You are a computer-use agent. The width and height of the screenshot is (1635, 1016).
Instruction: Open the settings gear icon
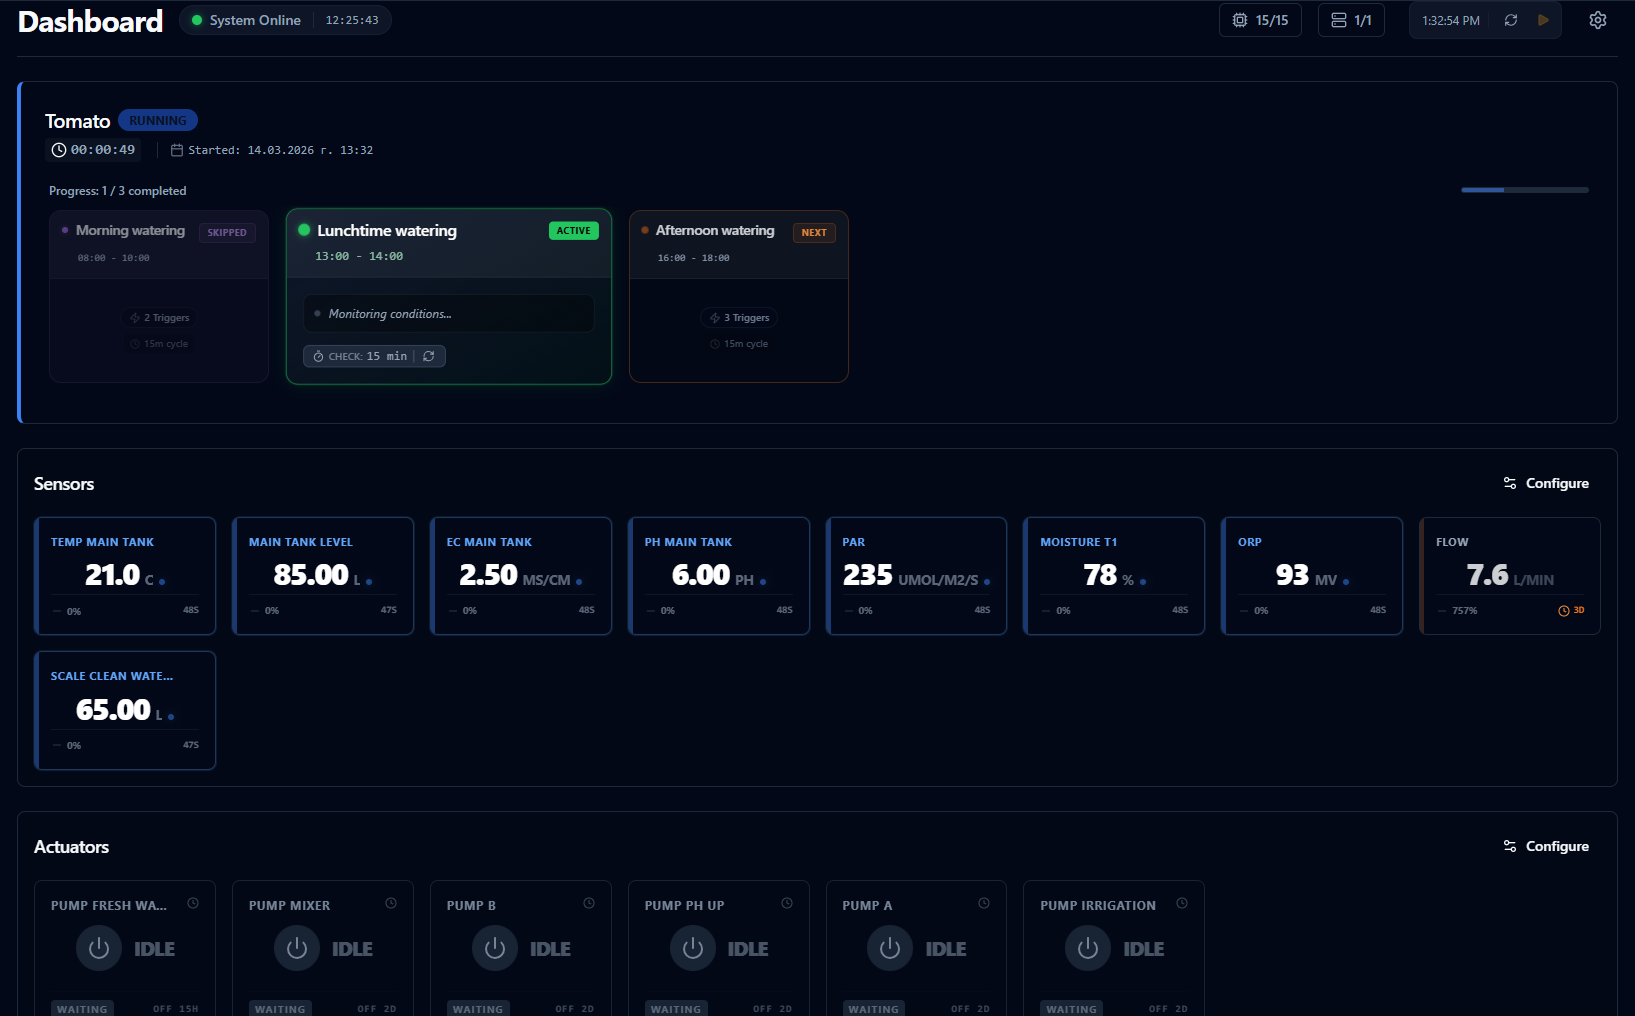pos(1598,20)
